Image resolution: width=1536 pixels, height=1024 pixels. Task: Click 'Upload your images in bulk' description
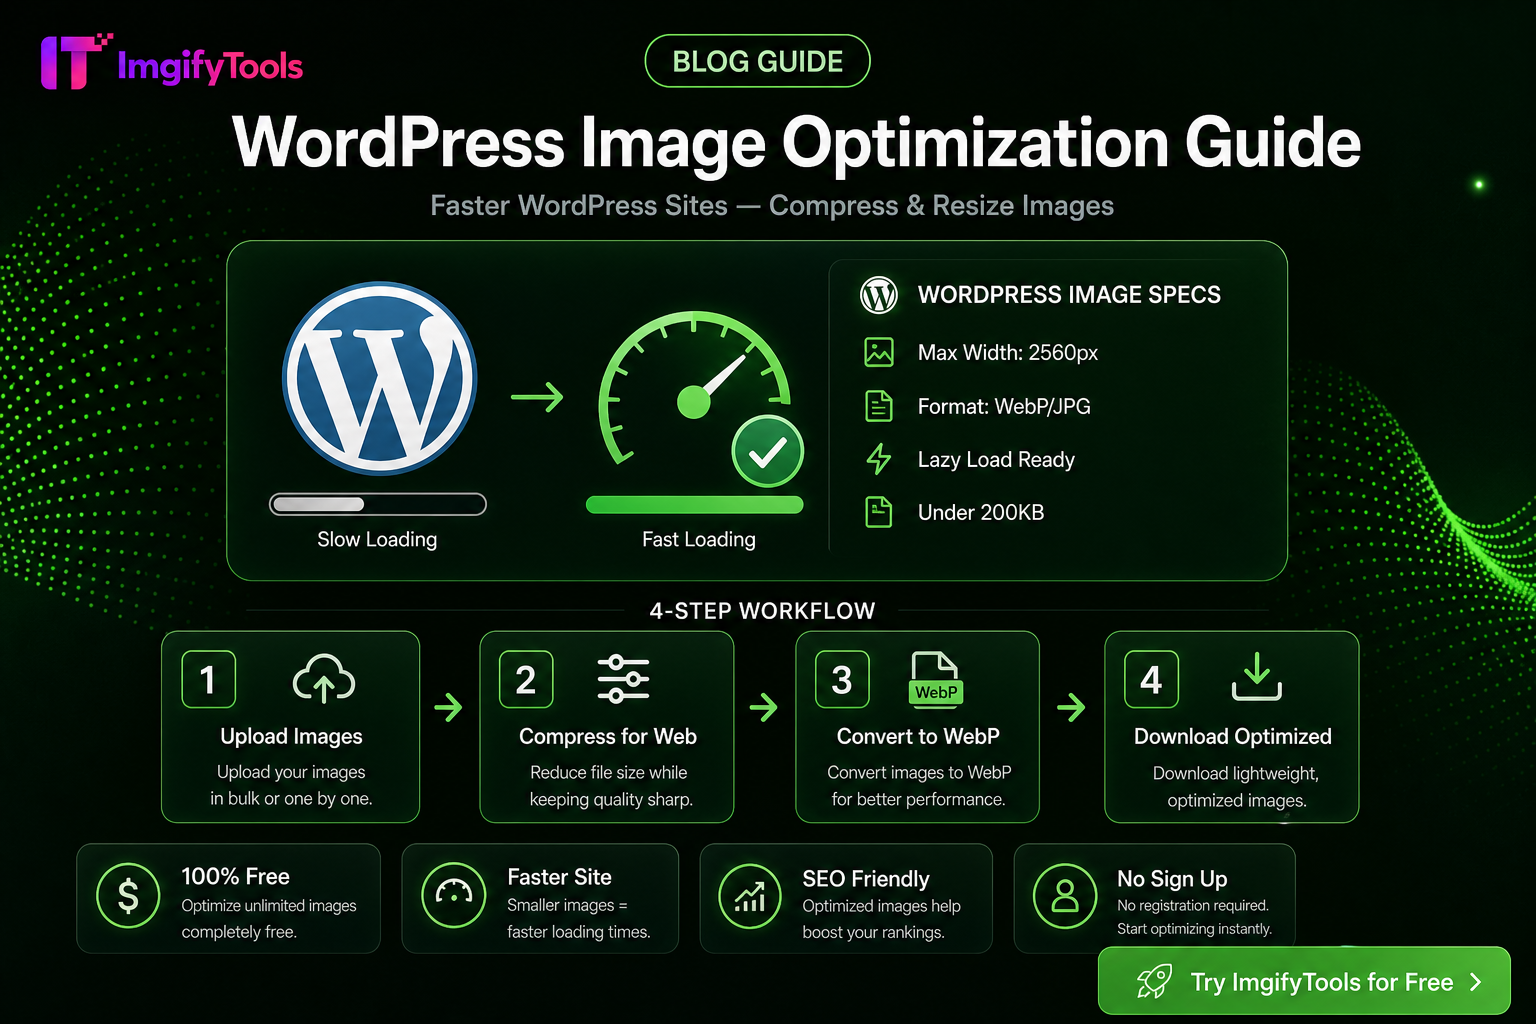[x=291, y=785]
